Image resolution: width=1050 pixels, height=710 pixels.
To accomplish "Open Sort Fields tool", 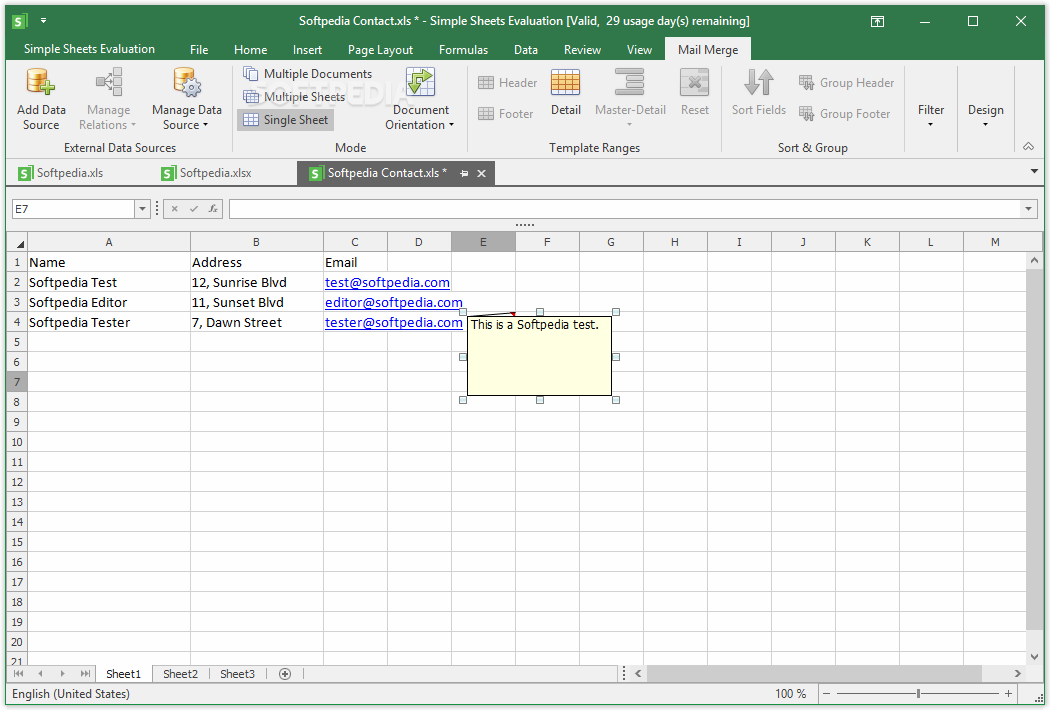I will click(759, 94).
